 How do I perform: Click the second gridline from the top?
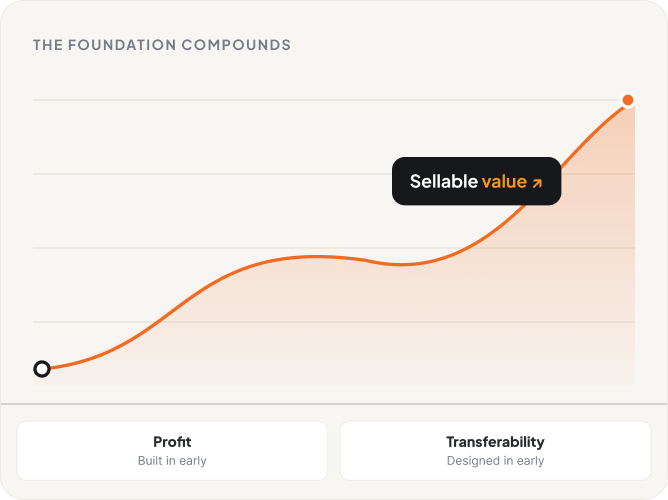point(213,174)
